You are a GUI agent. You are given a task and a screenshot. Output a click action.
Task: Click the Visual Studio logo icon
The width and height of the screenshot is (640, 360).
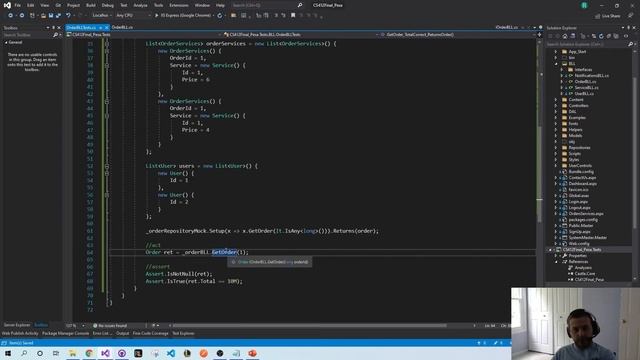click(7, 5)
